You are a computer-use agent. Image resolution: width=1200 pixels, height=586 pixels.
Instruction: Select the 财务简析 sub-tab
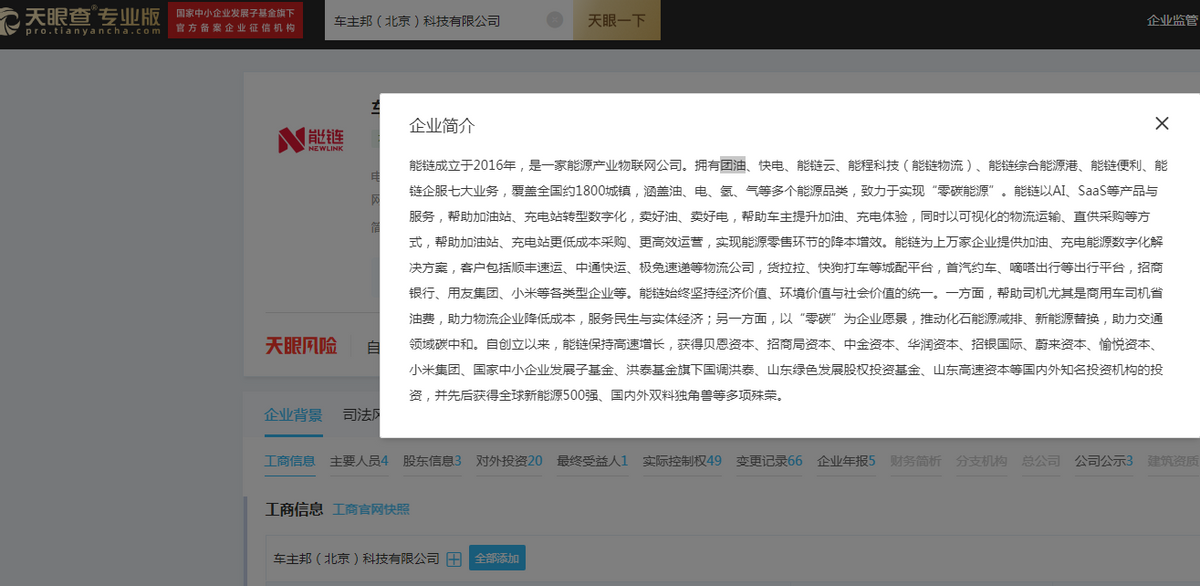(x=916, y=461)
